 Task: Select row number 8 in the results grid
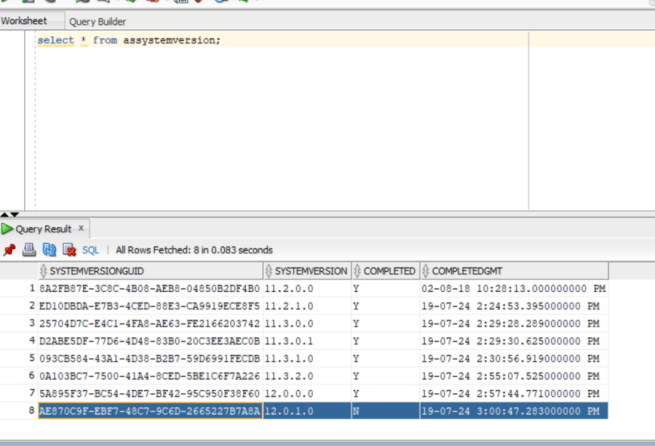pyautogui.click(x=32, y=411)
